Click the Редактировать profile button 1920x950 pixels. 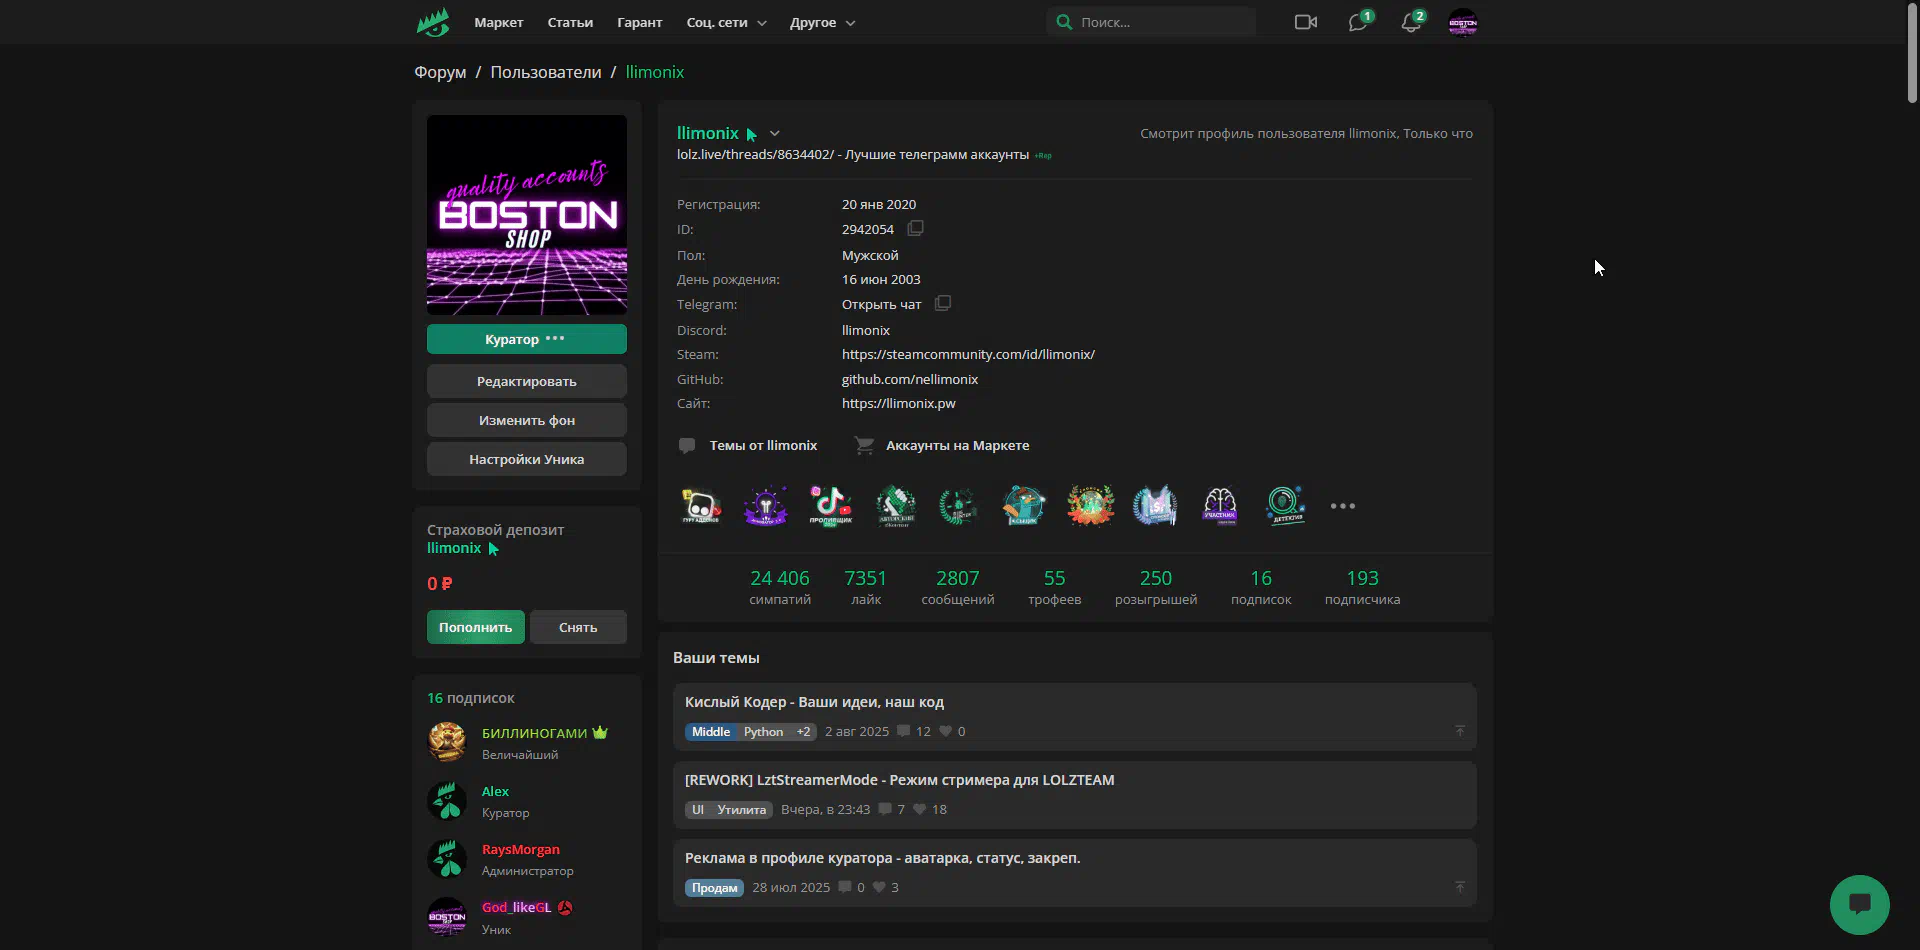[x=526, y=381]
